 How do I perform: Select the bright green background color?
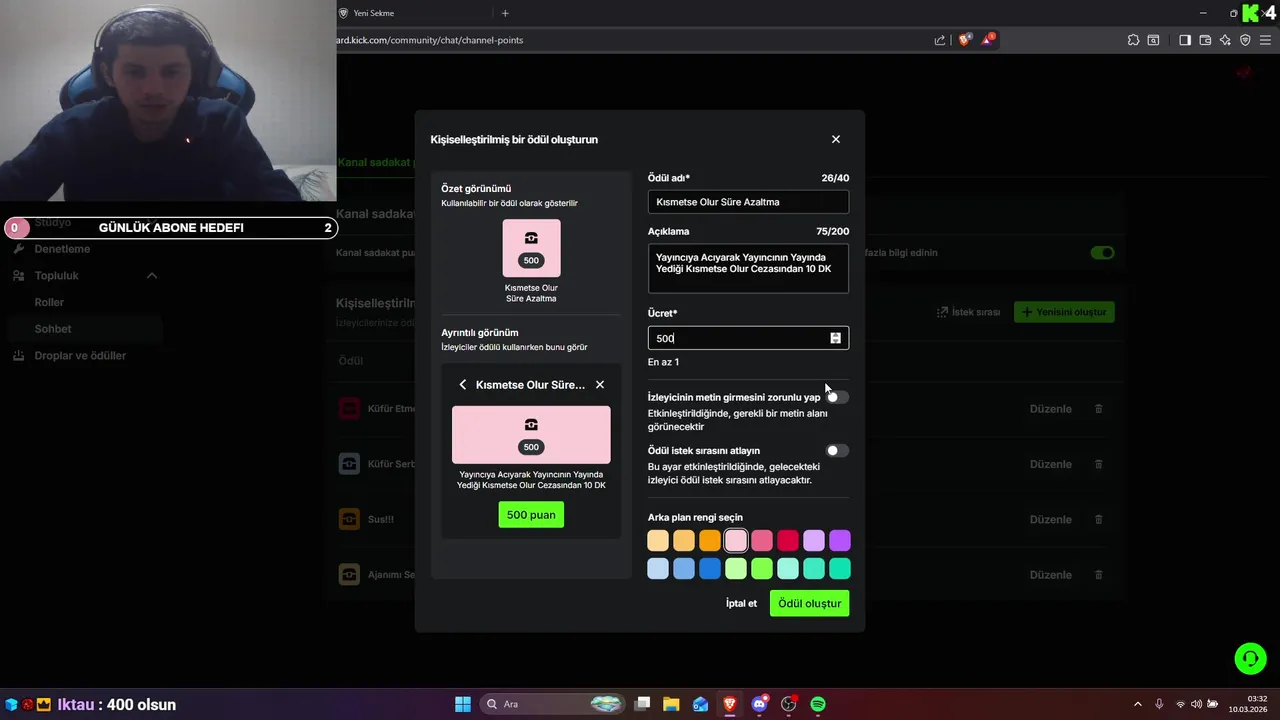[x=762, y=569]
